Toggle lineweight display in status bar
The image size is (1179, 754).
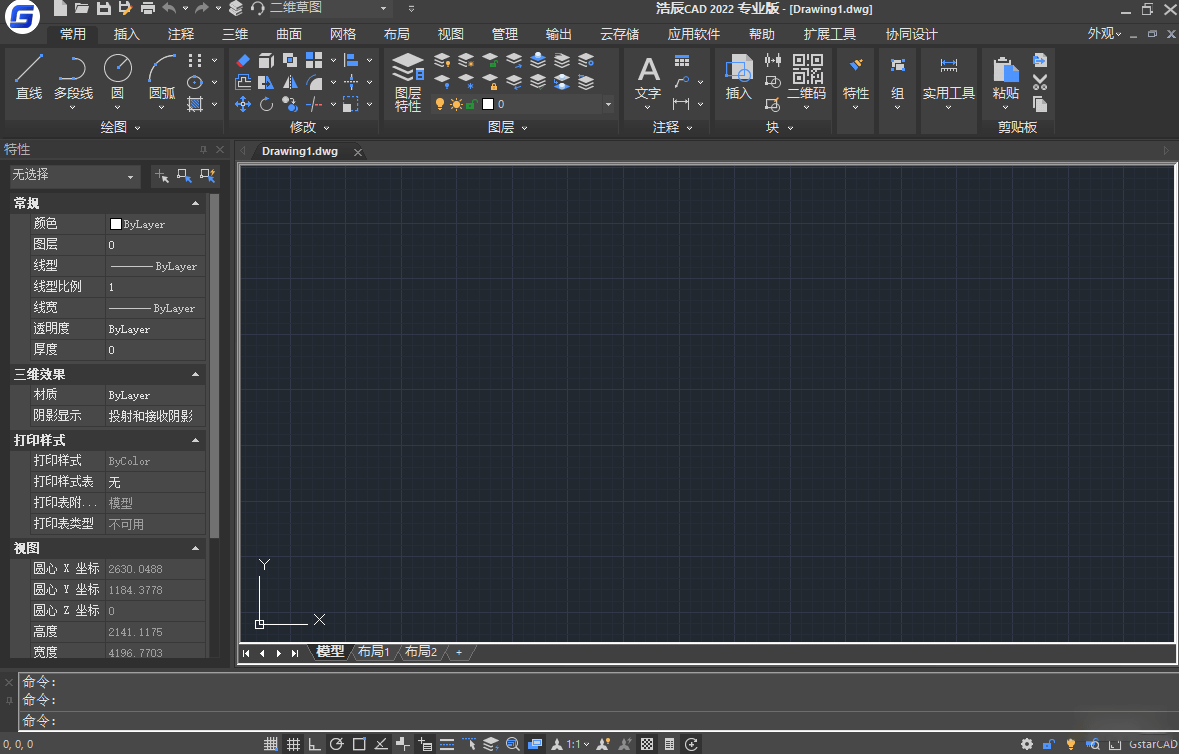(x=447, y=744)
